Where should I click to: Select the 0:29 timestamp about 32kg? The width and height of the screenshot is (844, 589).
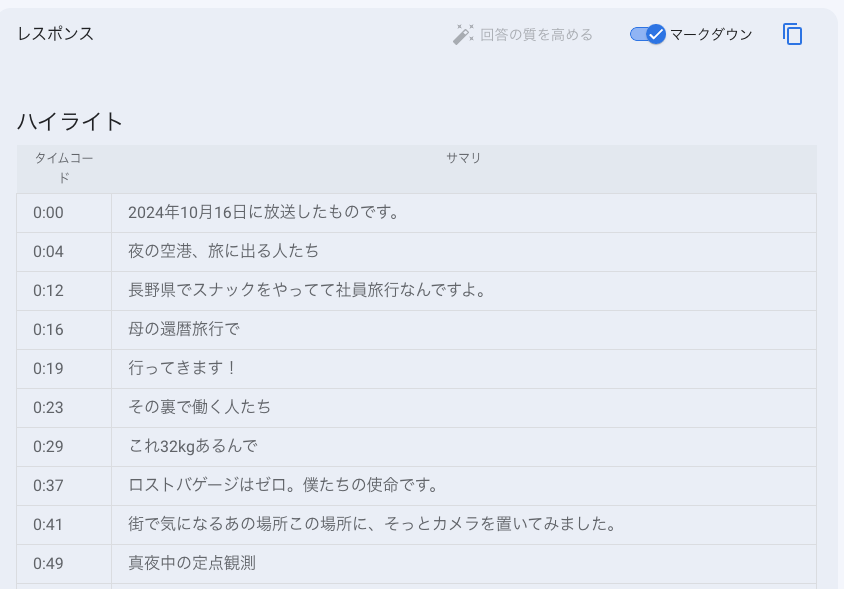click(48, 447)
